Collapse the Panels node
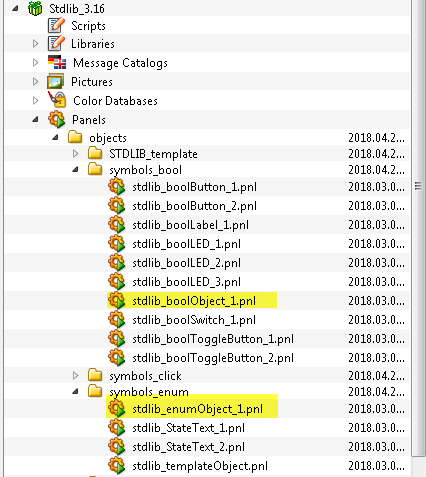This screenshot has height=477, width=426. tap(35, 119)
